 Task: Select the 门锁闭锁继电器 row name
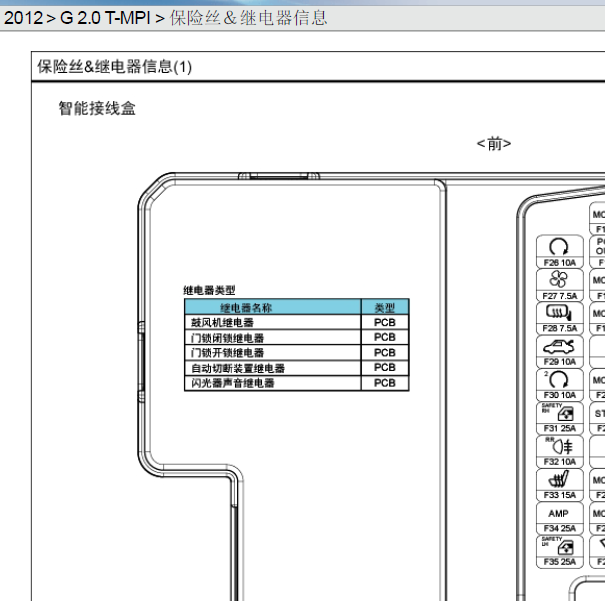pos(228,338)
